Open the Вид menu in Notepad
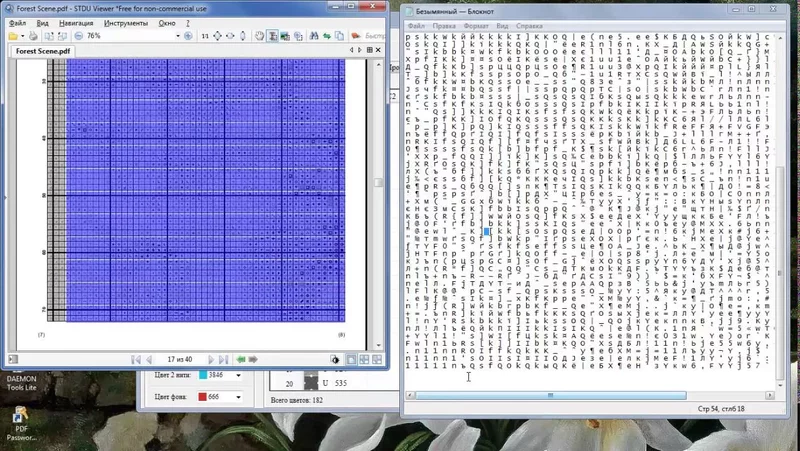The width and height of the screenshot is (800, 451). [x=503, y=26]
